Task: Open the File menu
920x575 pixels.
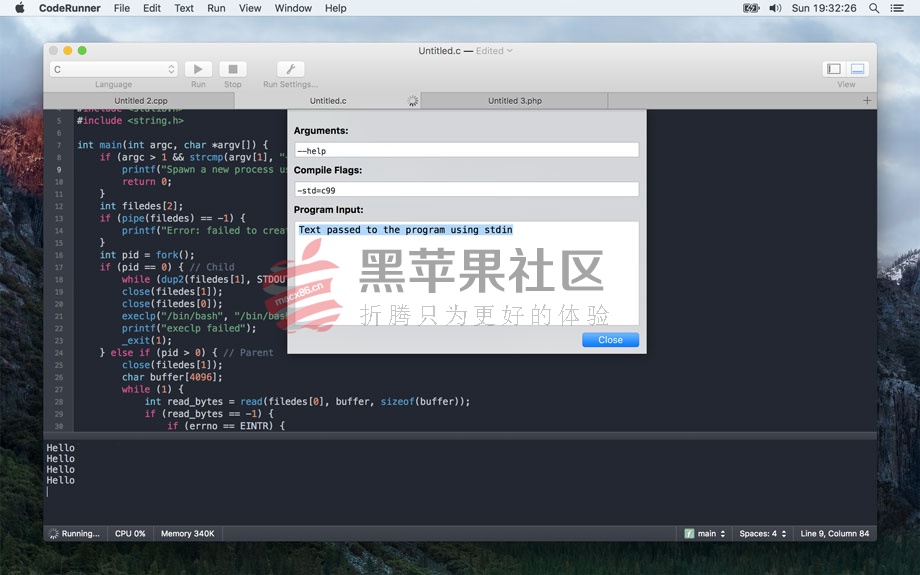Action: click(x=122, y=8)
